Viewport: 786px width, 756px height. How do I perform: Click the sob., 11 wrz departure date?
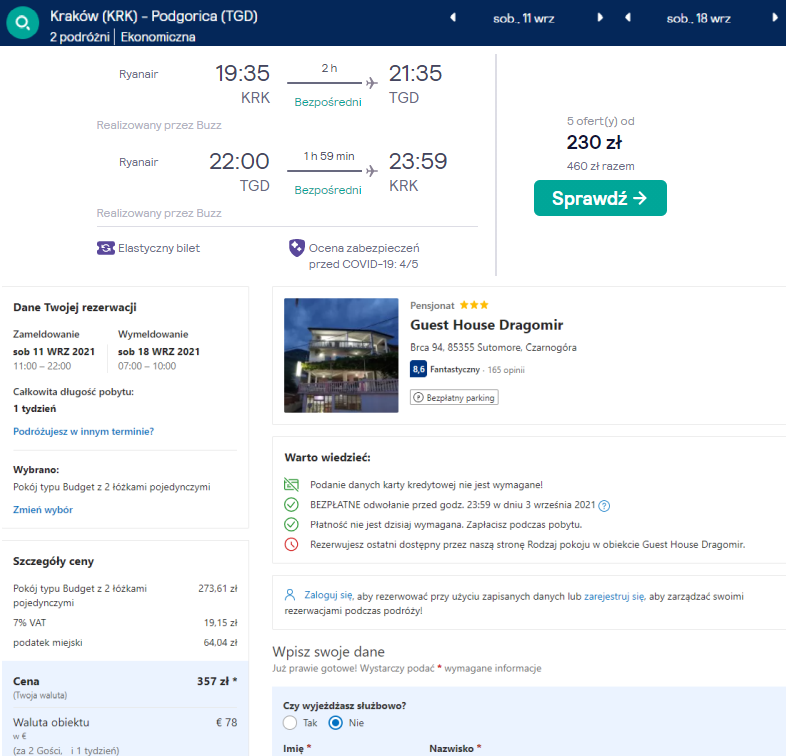click(524, 19)
